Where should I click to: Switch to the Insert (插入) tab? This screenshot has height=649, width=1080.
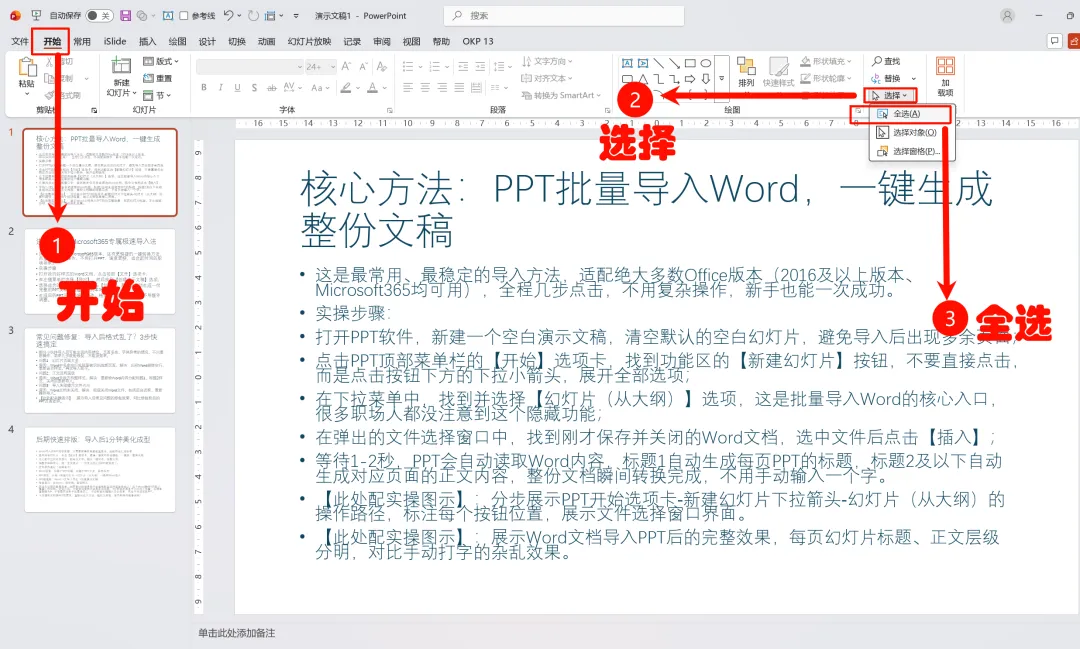coord(147,41)
